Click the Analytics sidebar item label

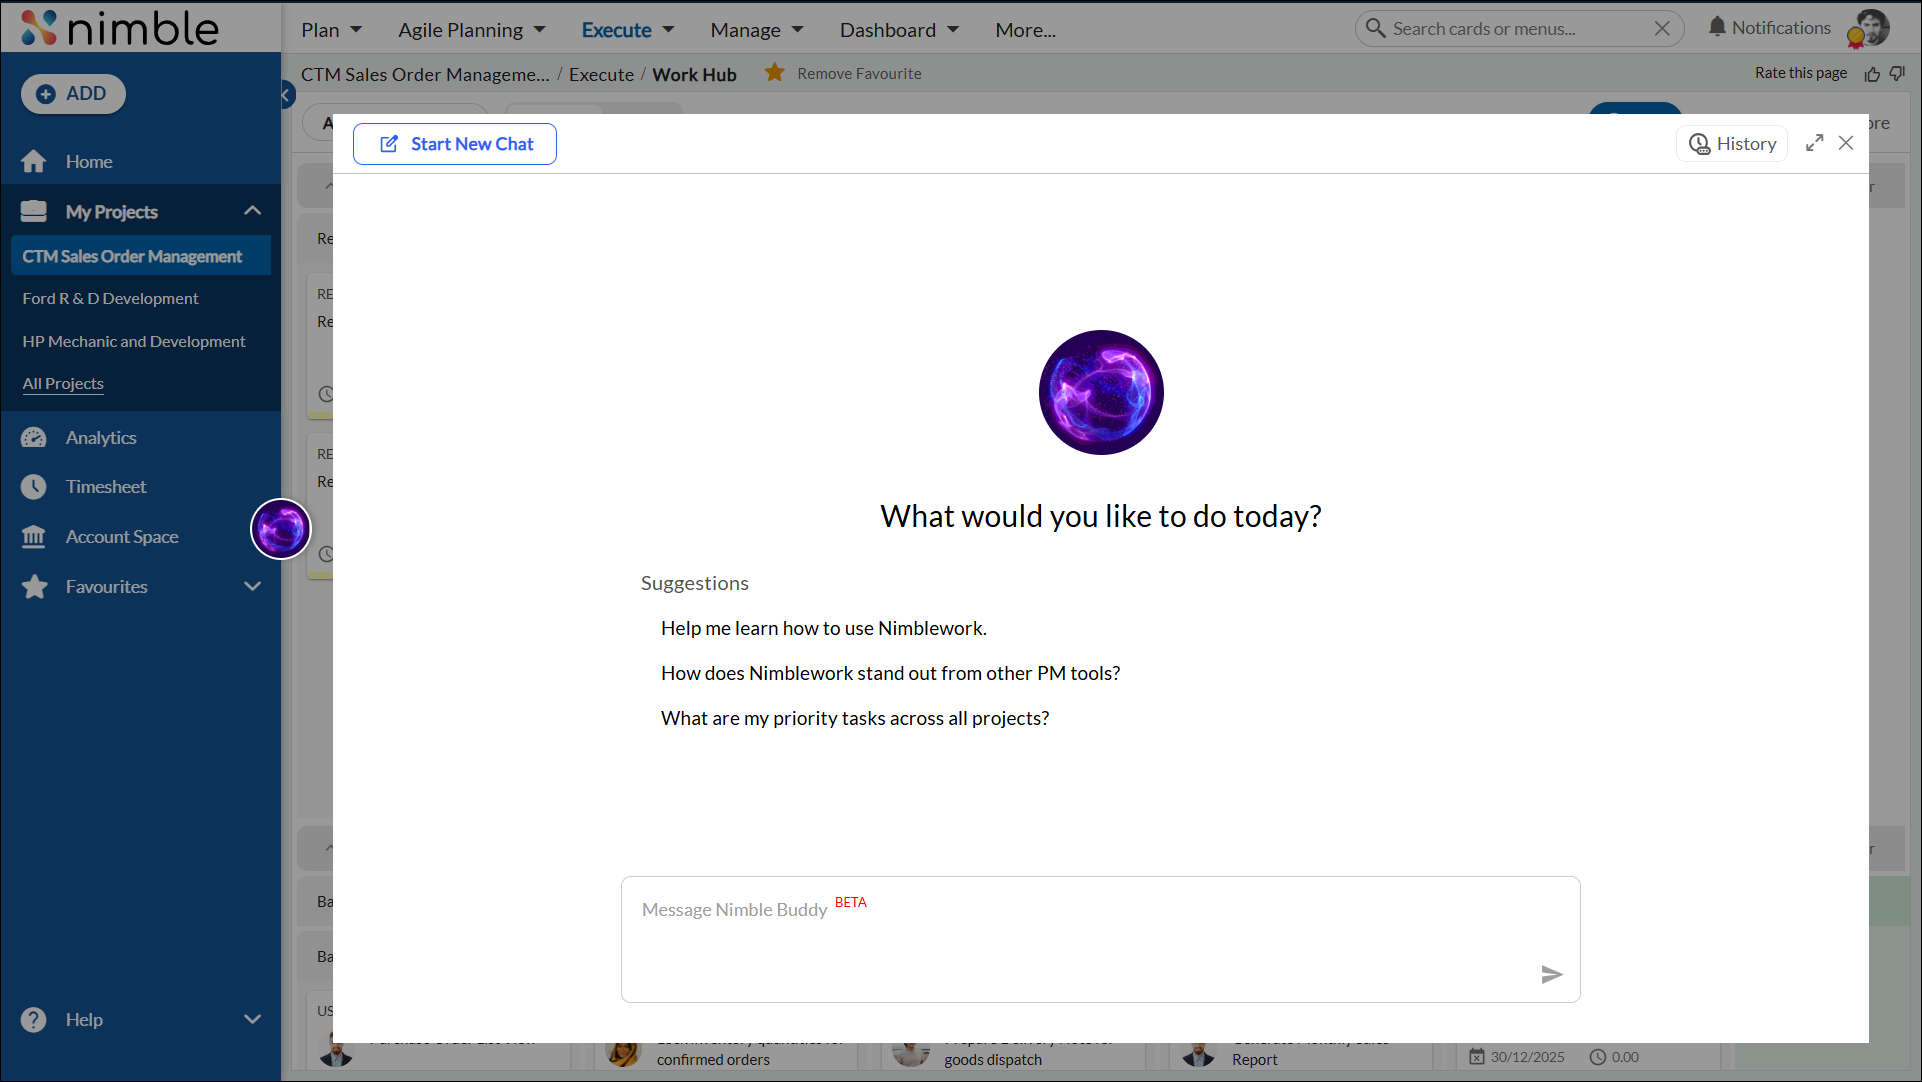pos(101,437)
